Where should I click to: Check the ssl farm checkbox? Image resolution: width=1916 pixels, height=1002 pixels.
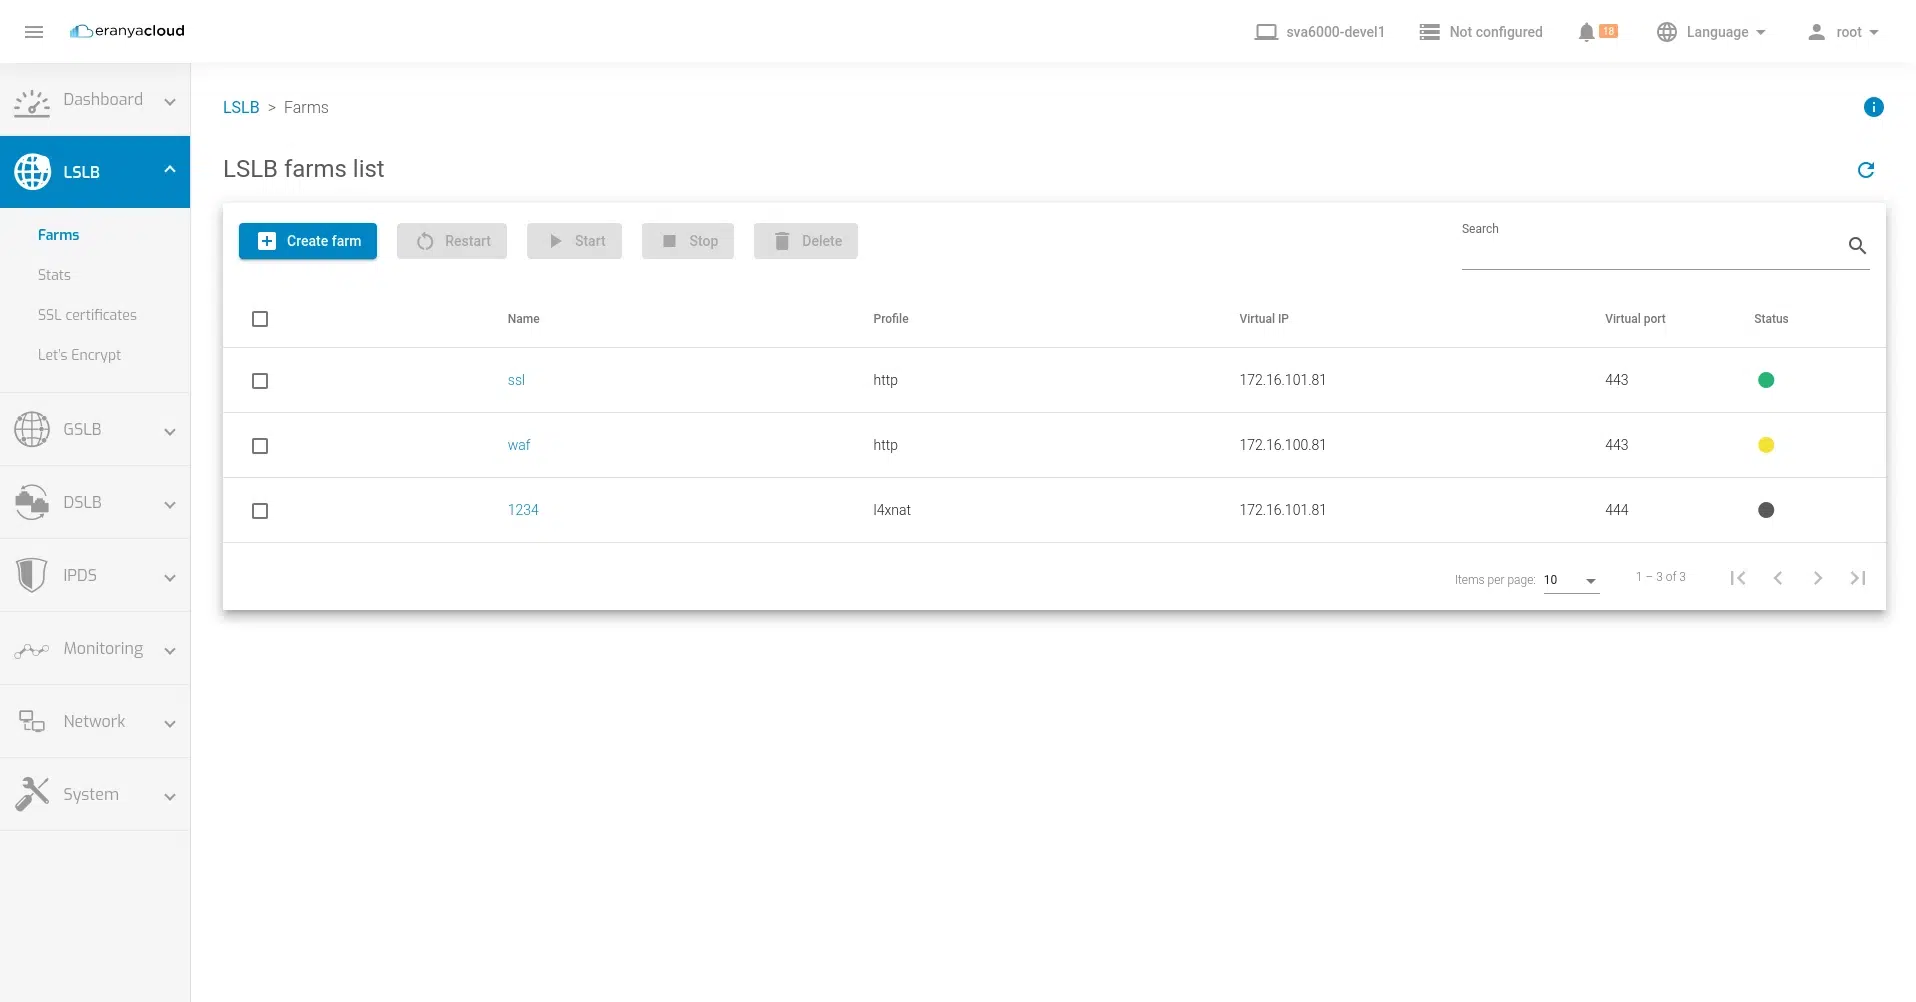tap(260, 381)
